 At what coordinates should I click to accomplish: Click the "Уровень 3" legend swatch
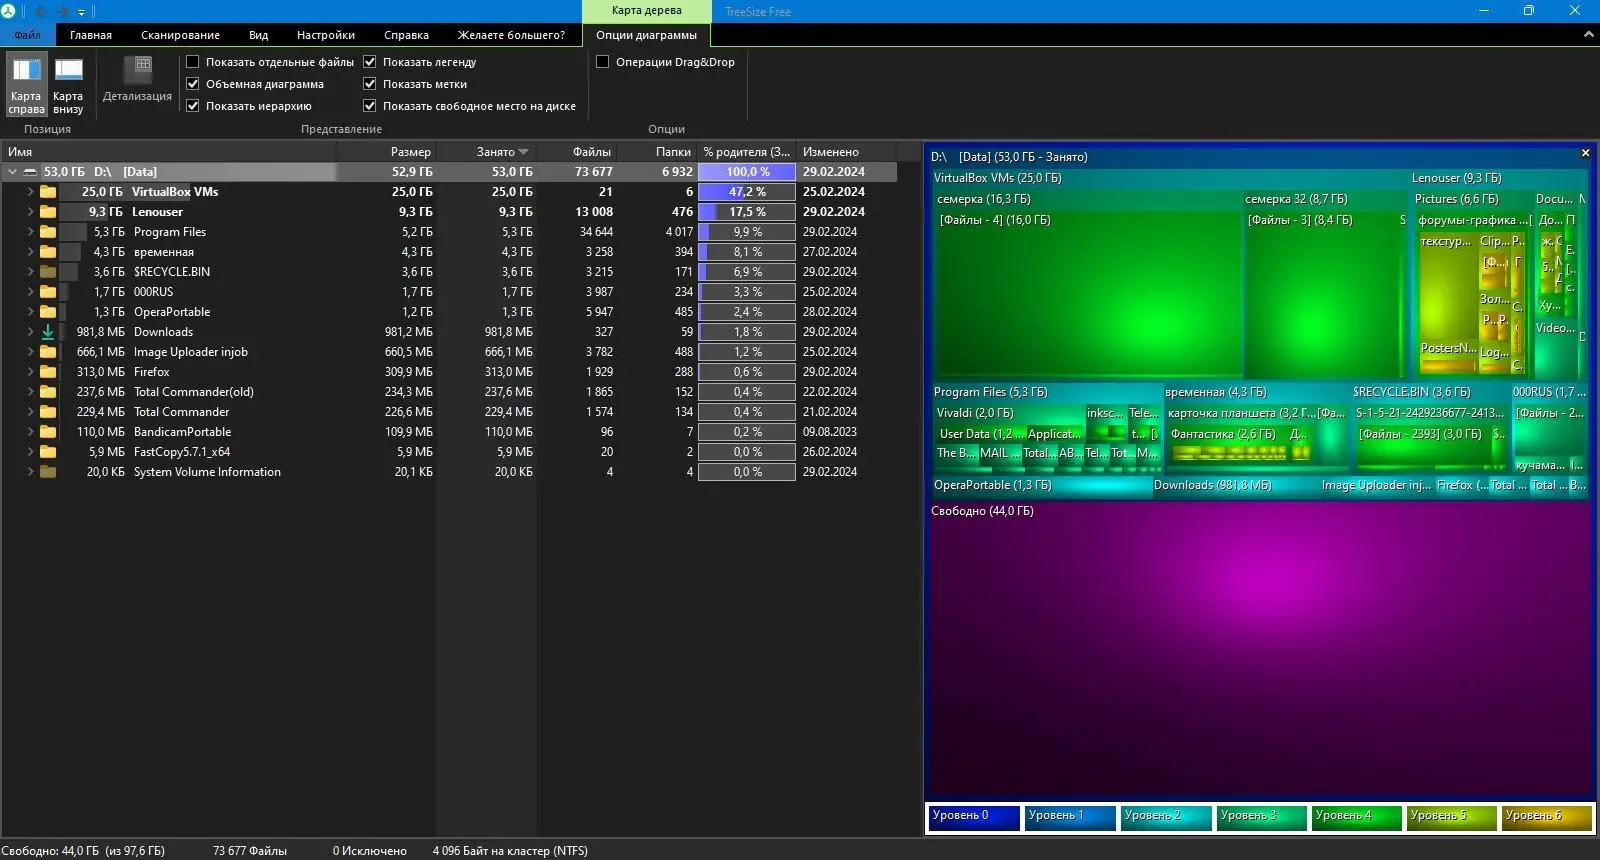[x=1262, y=817]
